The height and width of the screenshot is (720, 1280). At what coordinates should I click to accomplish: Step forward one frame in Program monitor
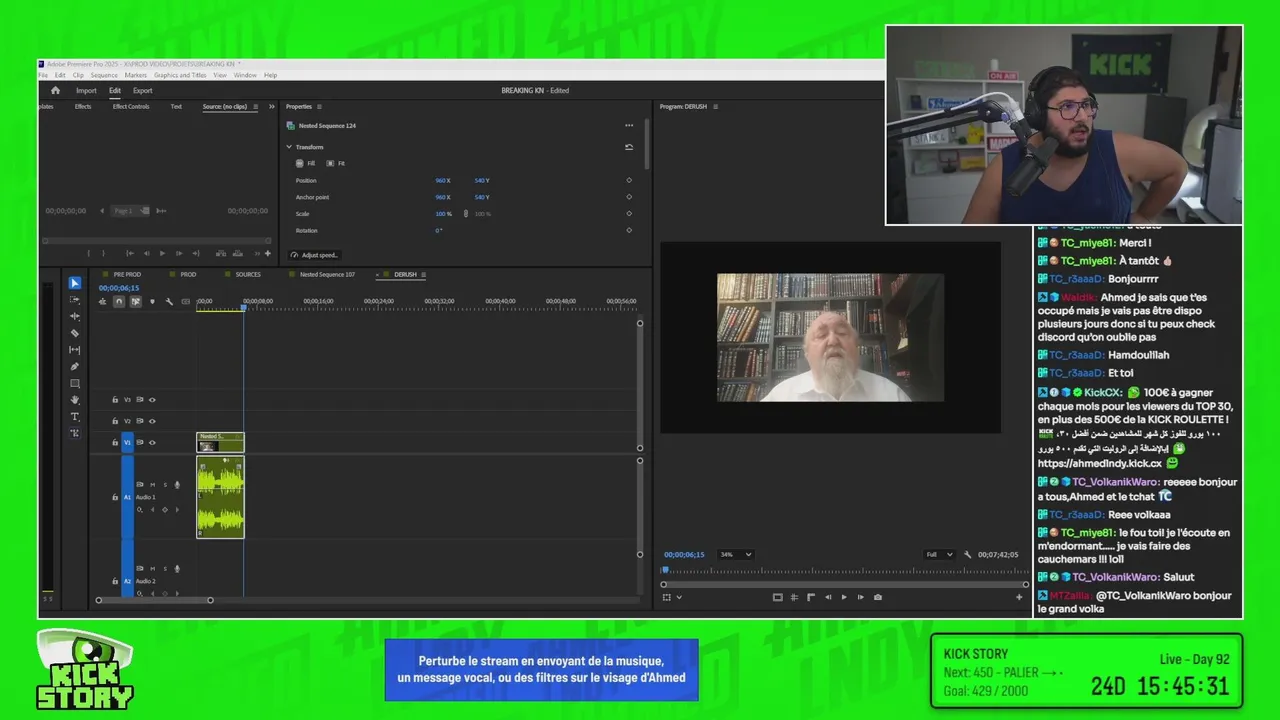point(861,597)
